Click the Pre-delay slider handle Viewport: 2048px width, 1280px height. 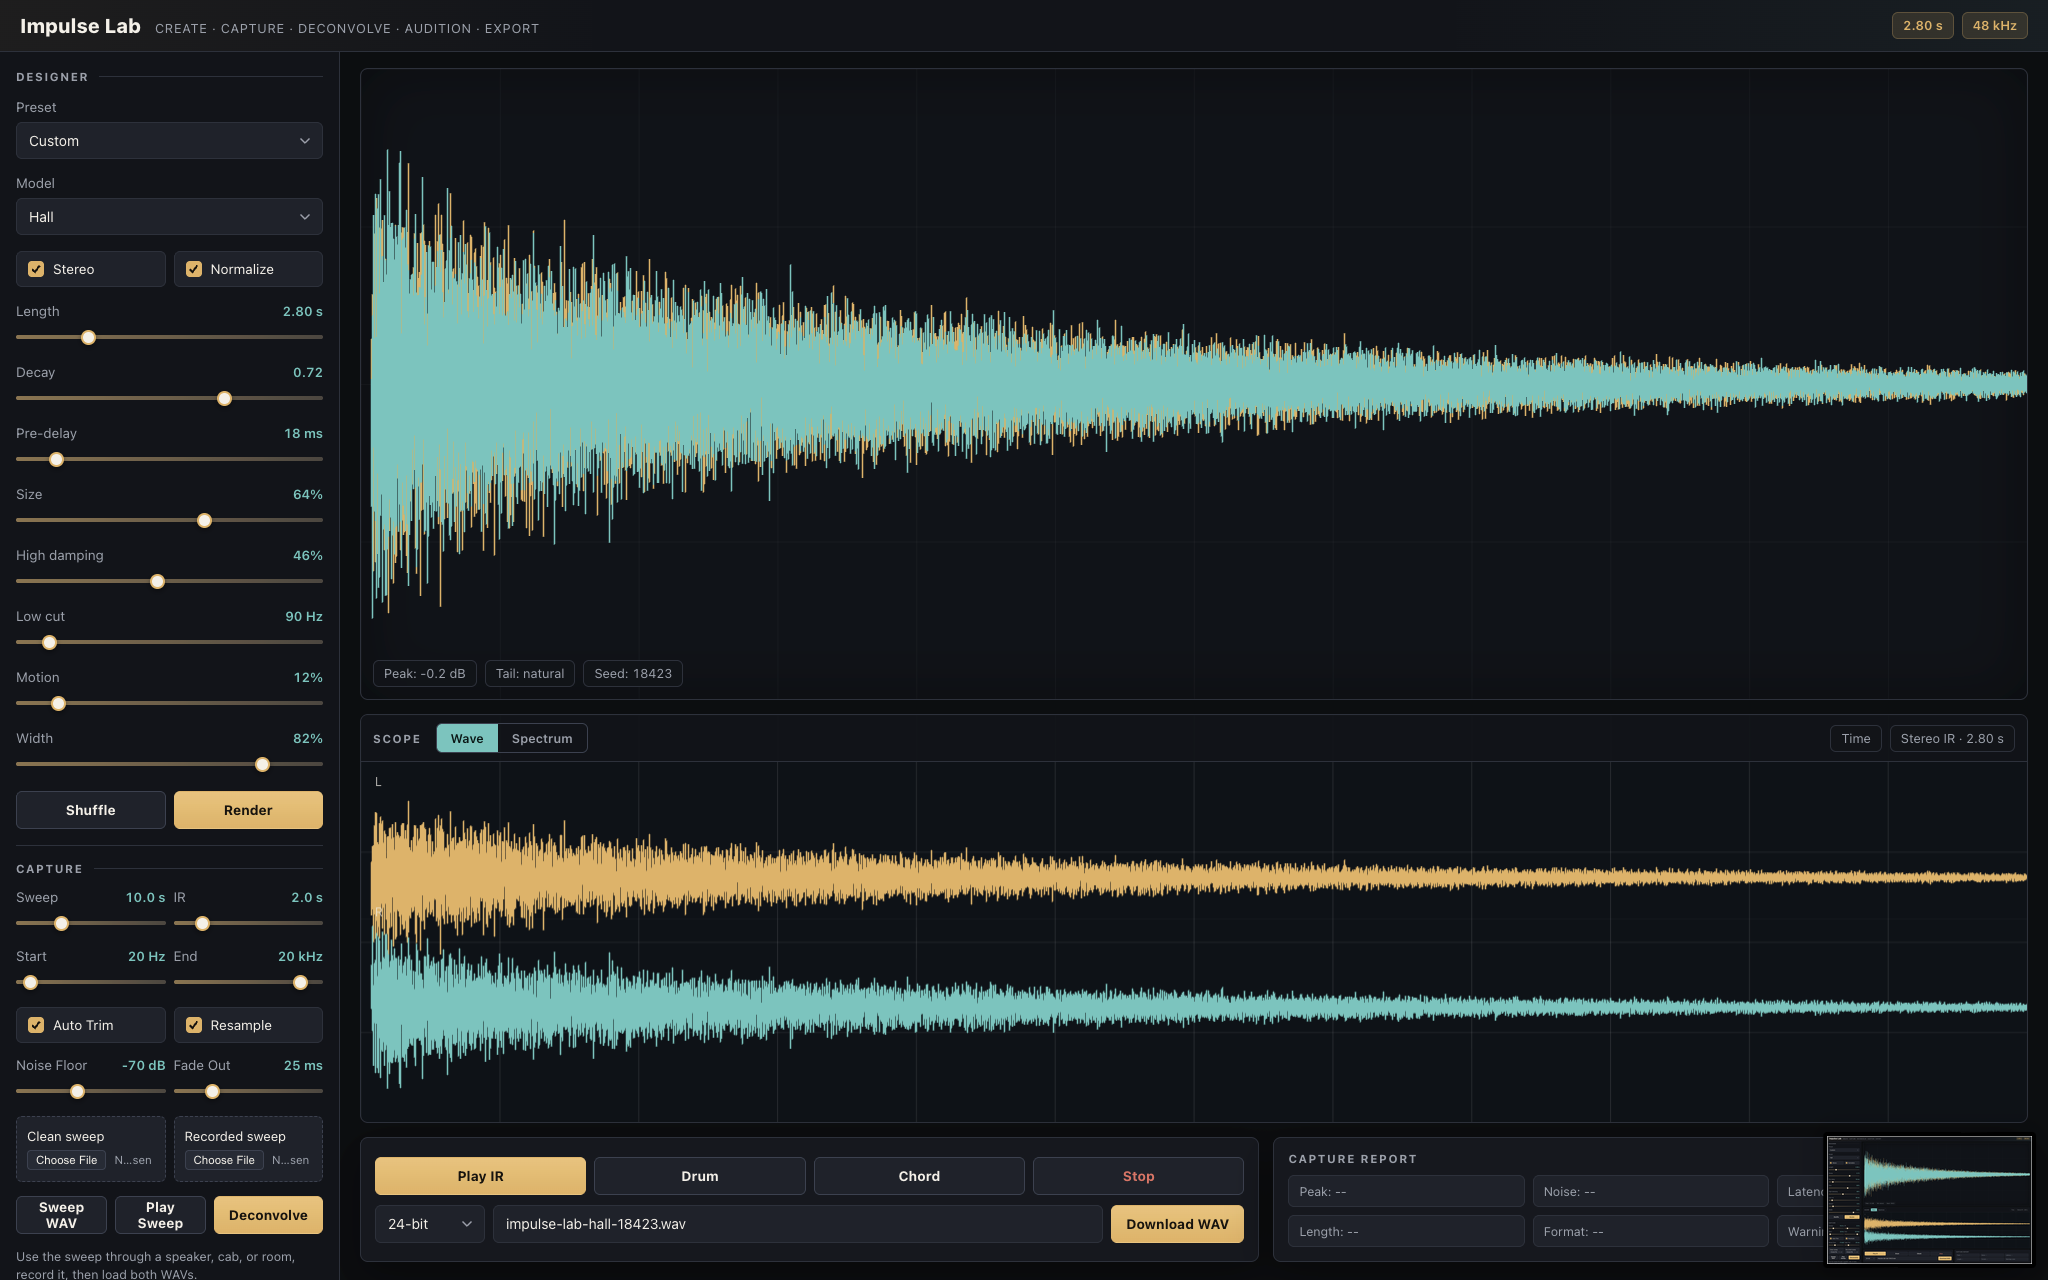pyautogui.click(x=56, y=460)
